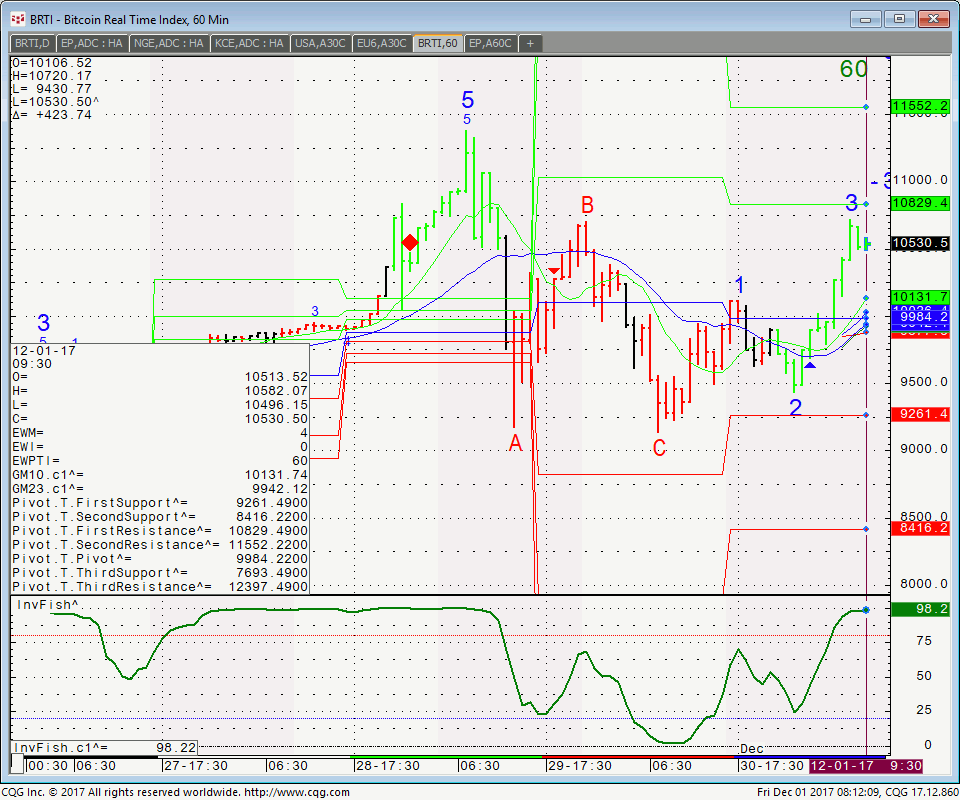
Task: Minimize the BRTI chart window
Action: [865, 19]
